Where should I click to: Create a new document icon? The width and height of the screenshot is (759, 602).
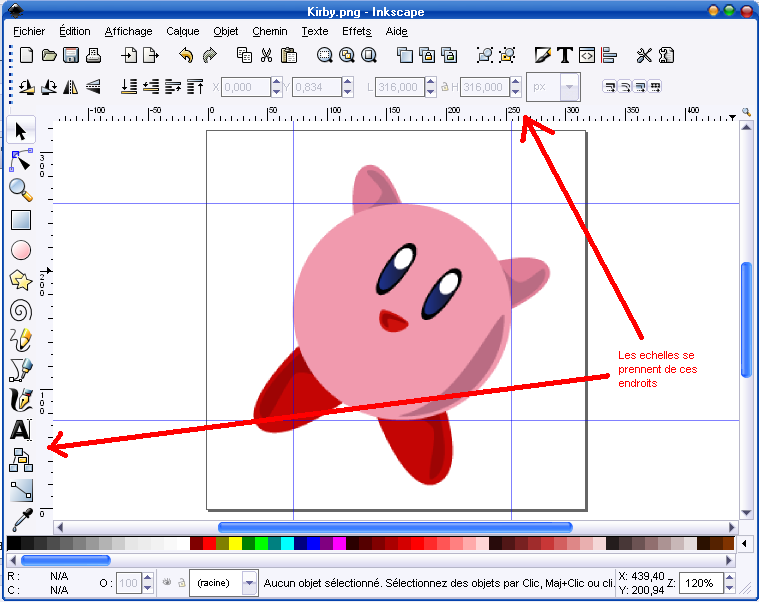point(26,55)
